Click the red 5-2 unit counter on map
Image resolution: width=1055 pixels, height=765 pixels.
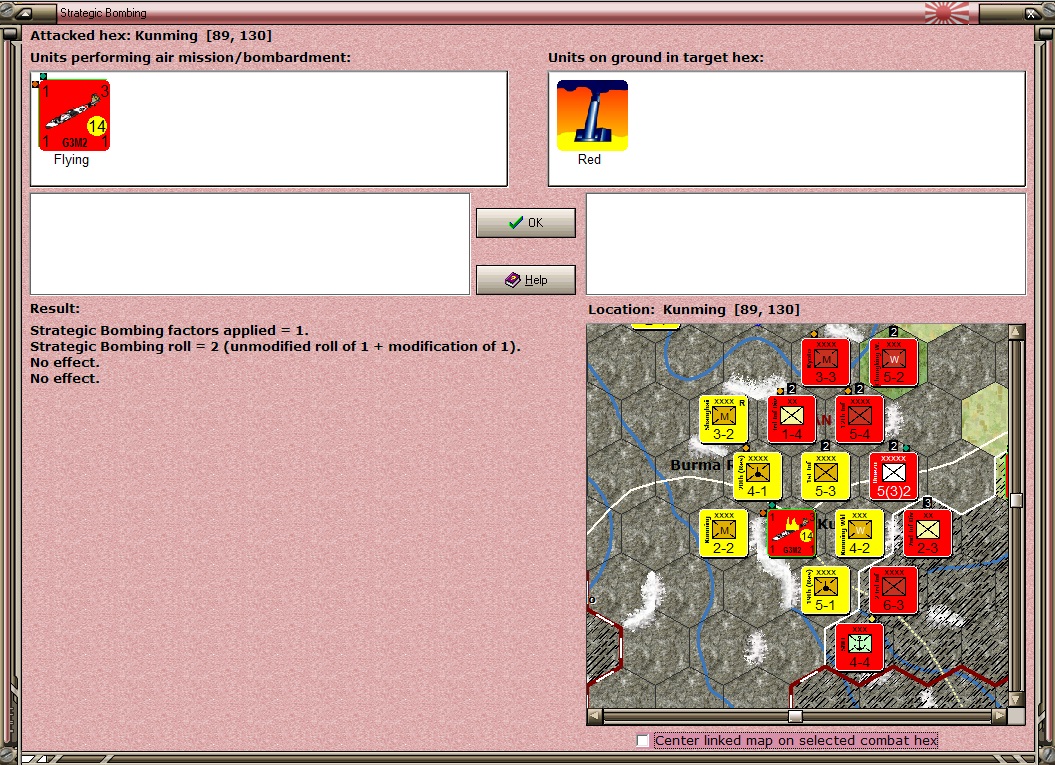click(x=894, y=362)
